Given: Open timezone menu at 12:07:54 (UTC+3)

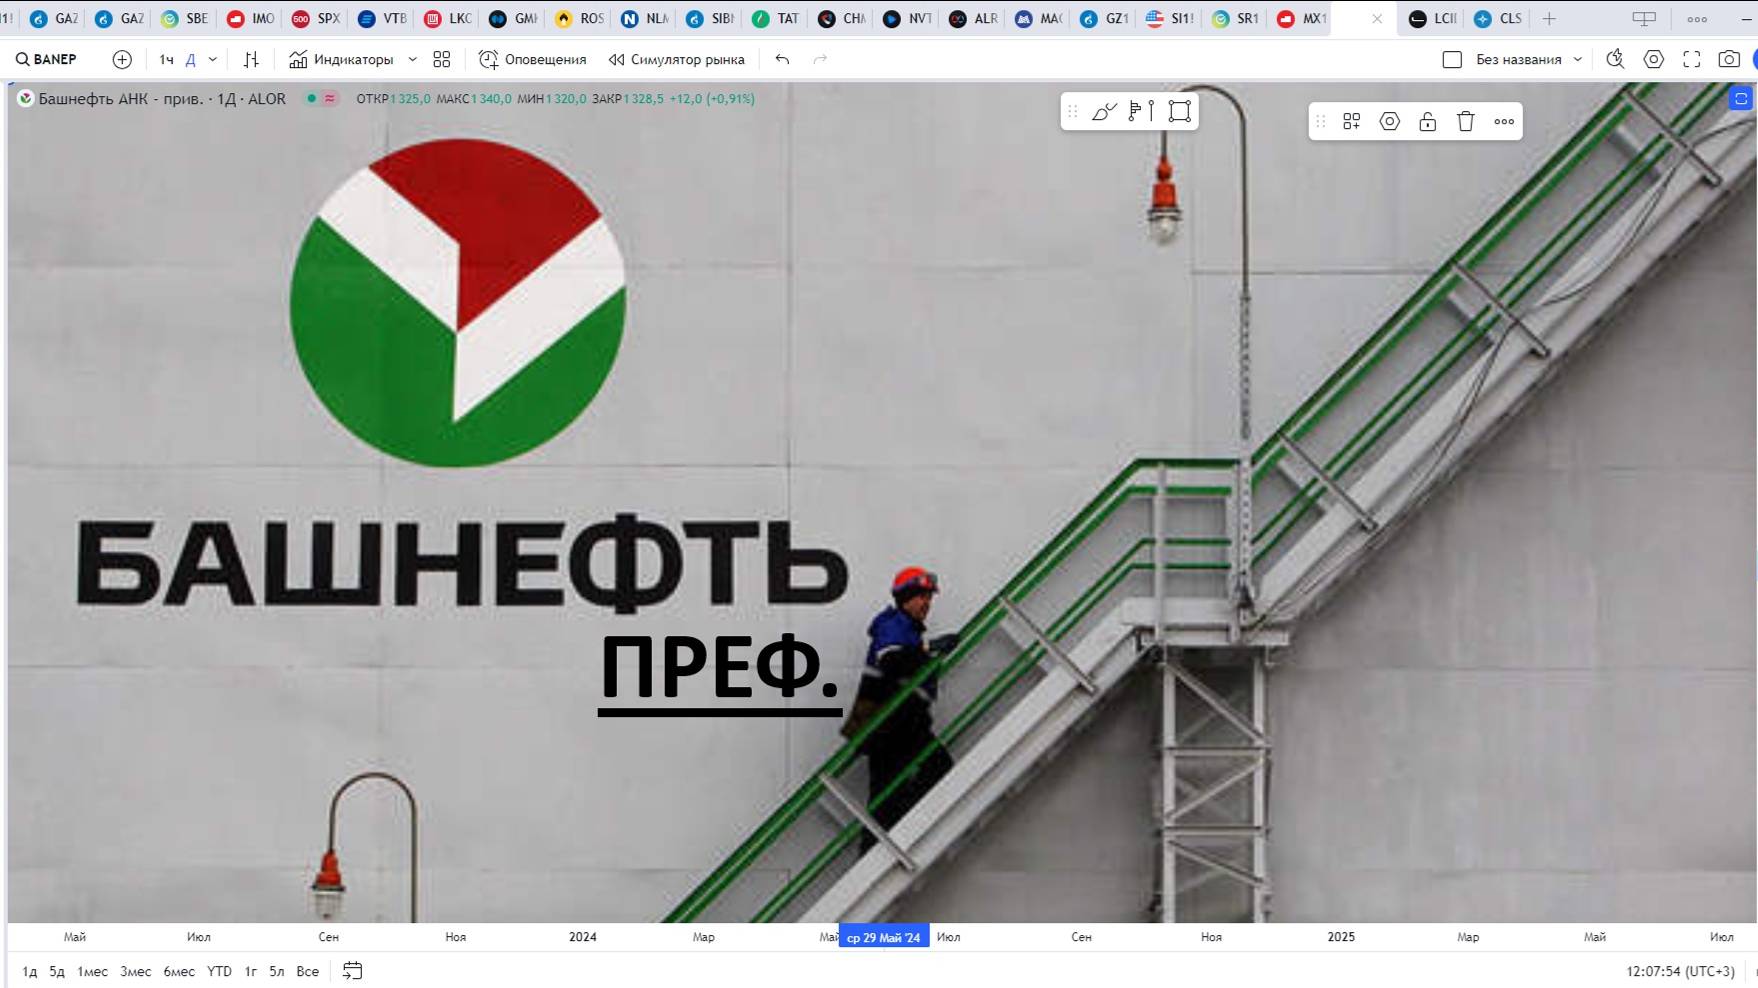Looking at the screenshot, I should click(x=1680, y=971).
